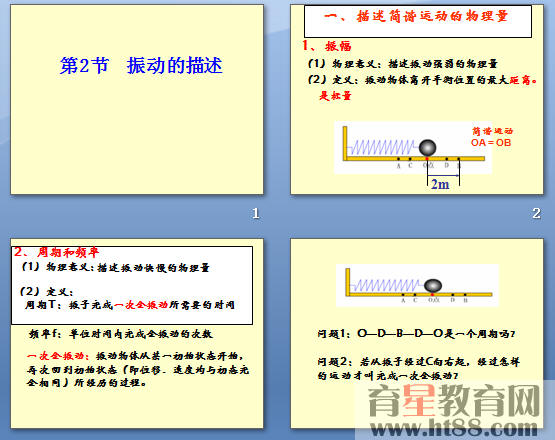Click slide number 2 label
Image resolution: width=555 pixels, height=440 pixels.
pyautogui.click(x=536, y=213)
